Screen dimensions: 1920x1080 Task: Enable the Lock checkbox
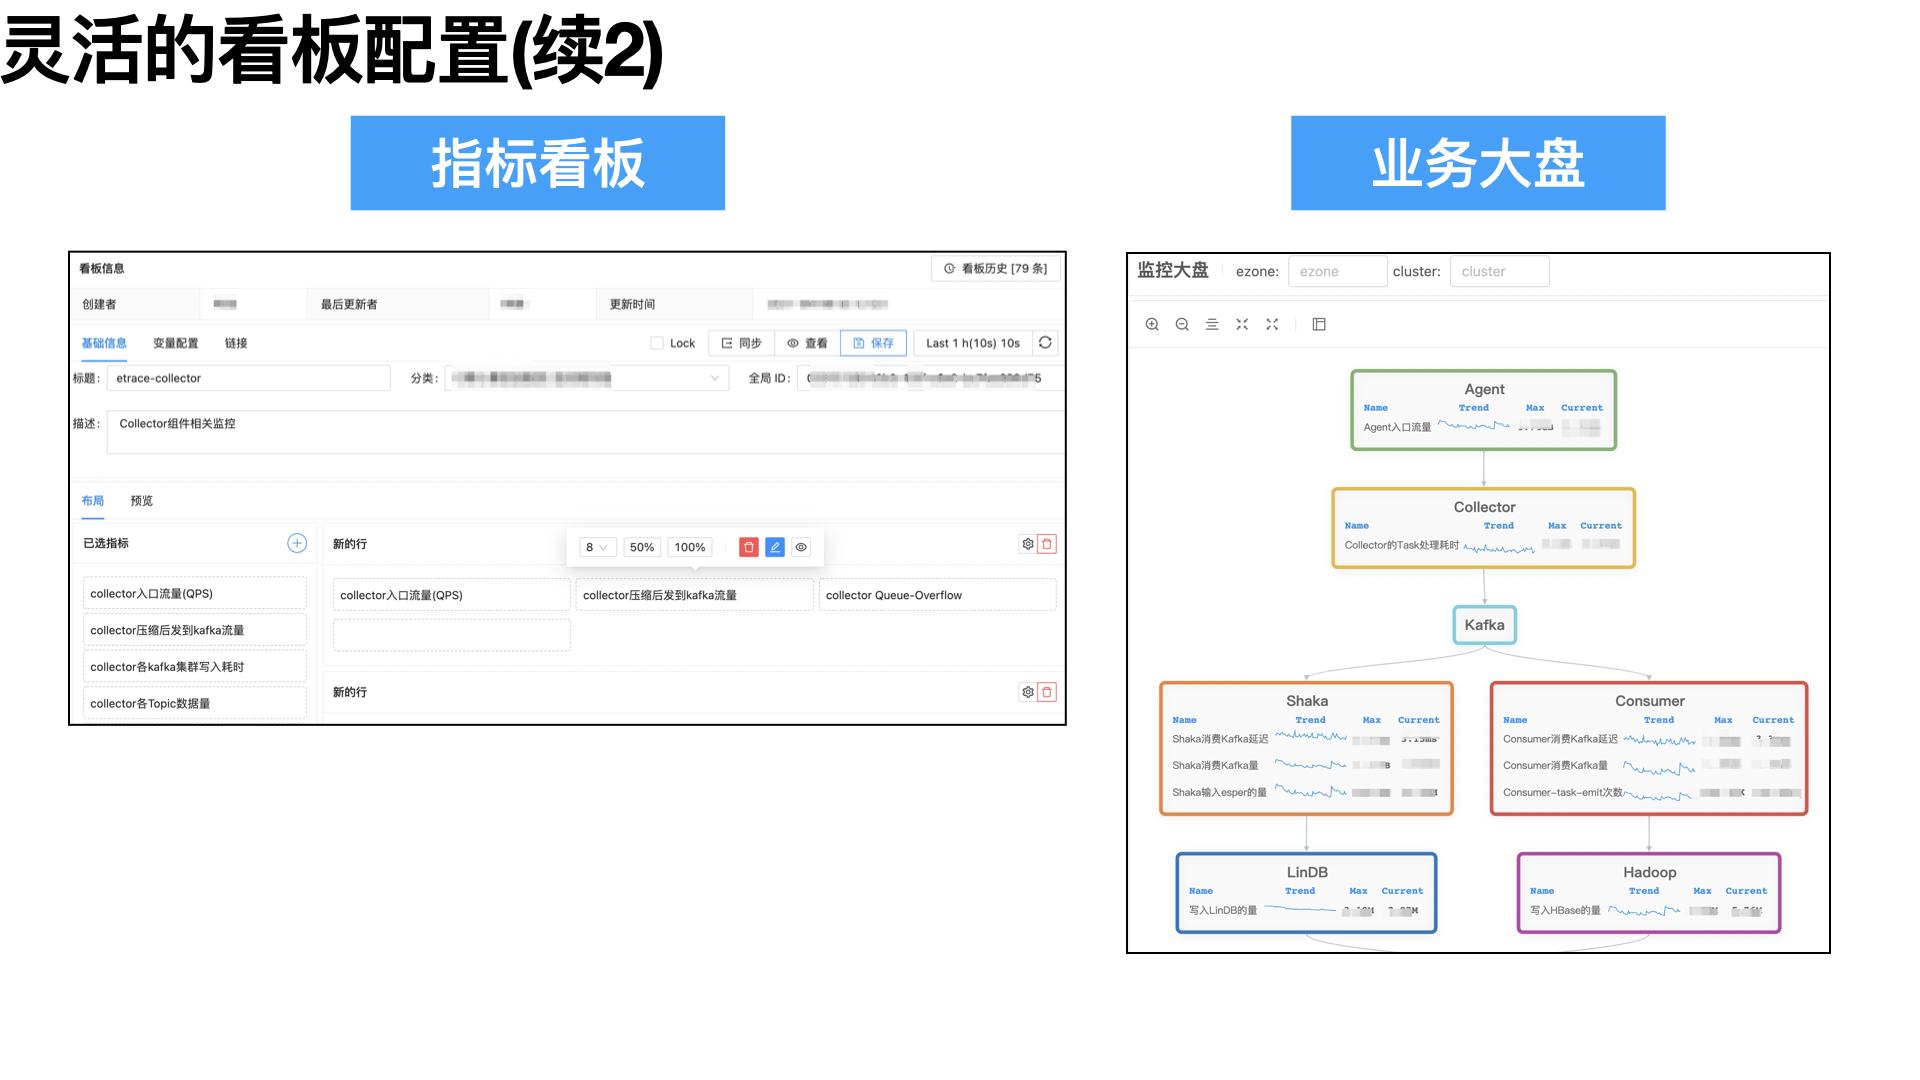click(x=657, y=343)
